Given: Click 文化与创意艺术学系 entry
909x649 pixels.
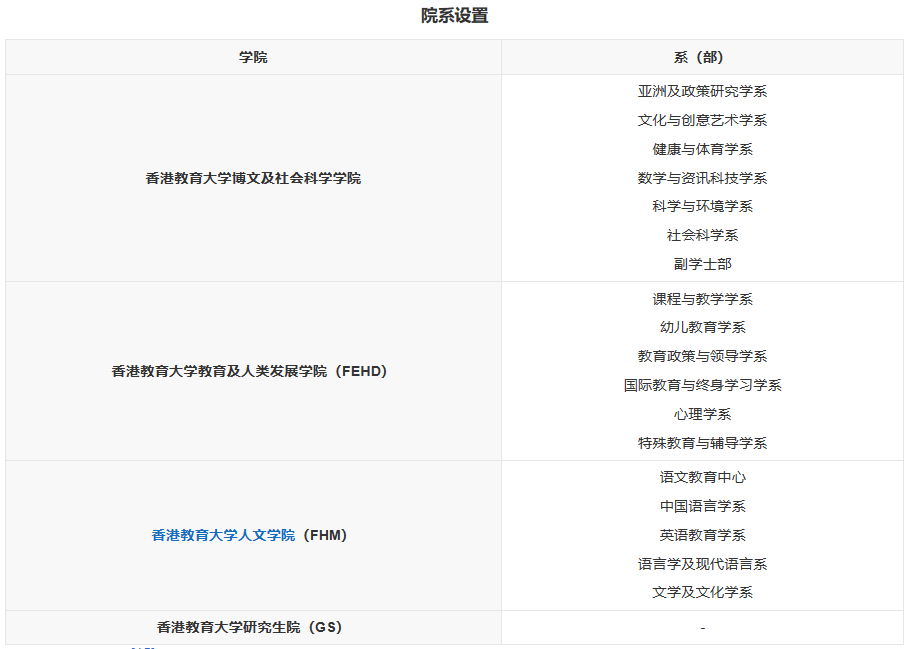Looking at the screenshot, I should pos(702,120).
